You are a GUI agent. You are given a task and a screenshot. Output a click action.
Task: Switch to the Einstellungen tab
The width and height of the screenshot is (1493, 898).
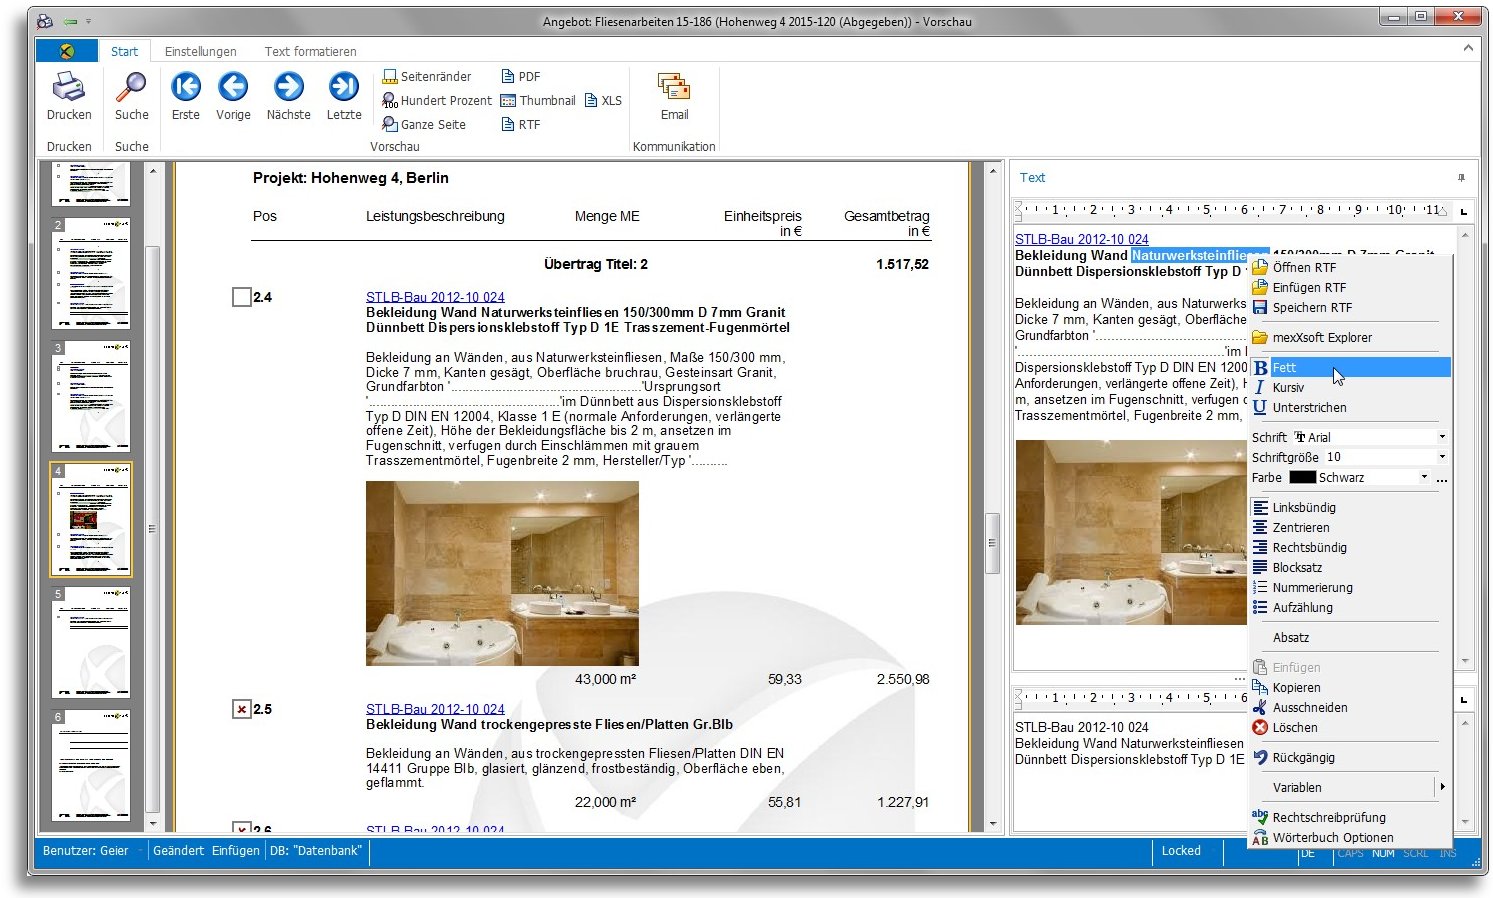(200, 51)
